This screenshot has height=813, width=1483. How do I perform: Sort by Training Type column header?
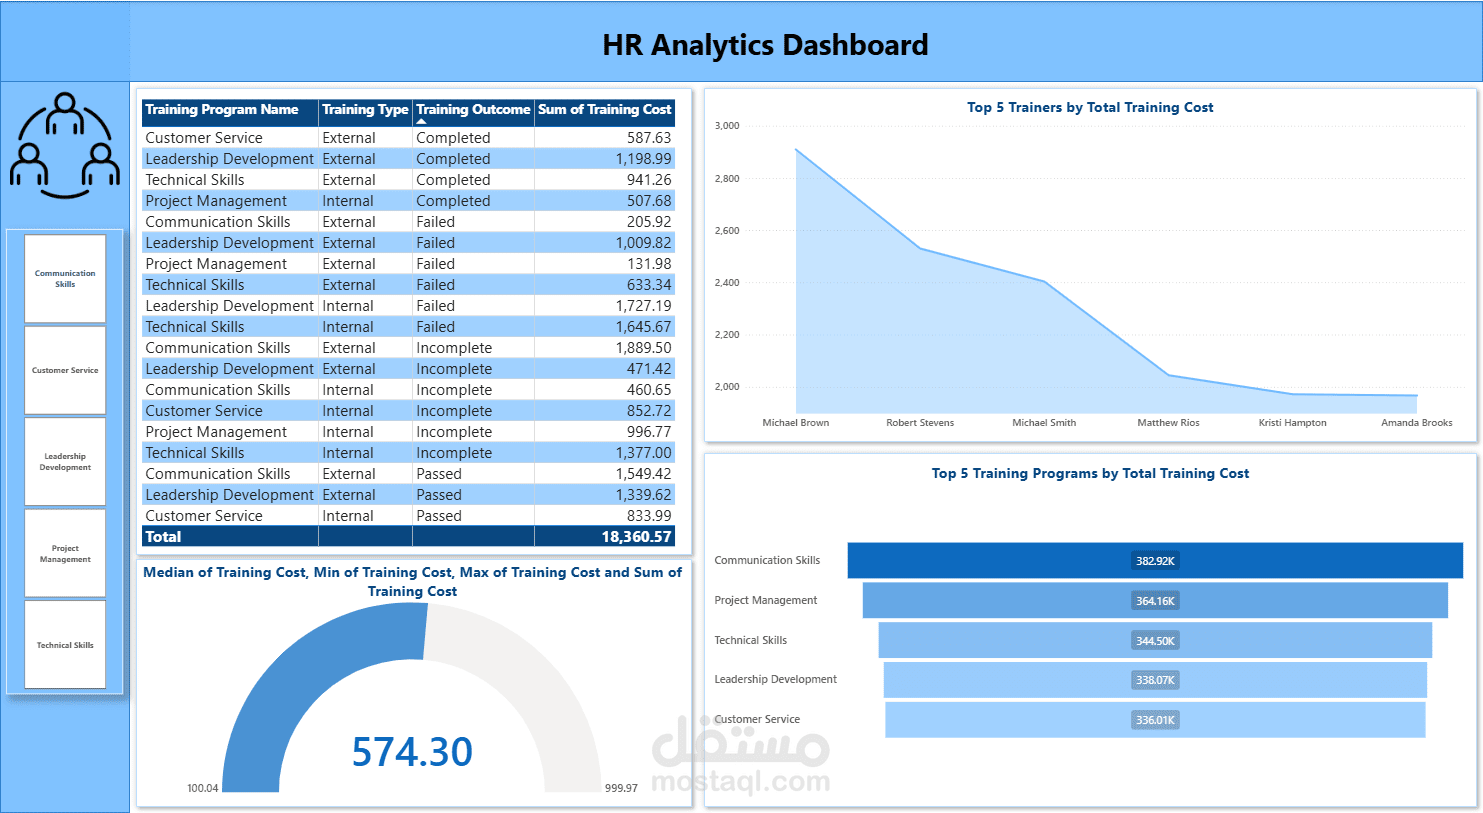[365, 110]
